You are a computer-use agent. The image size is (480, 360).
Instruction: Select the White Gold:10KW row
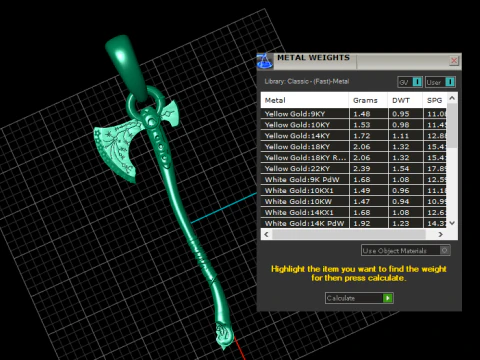(x=353, y=202)
